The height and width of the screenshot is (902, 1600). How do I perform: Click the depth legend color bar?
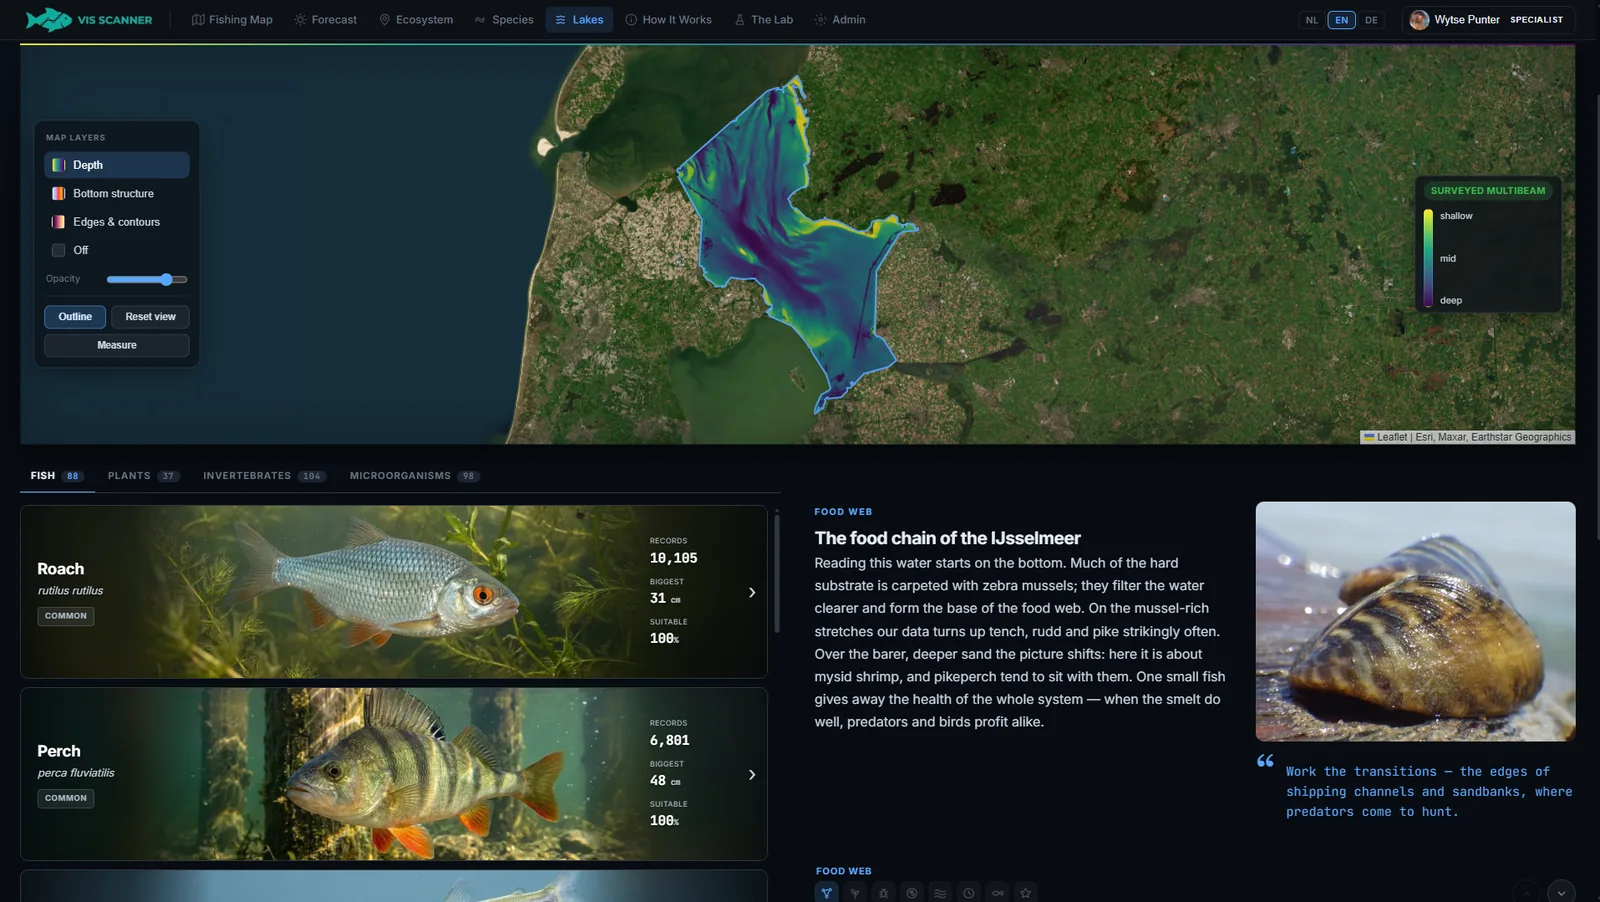click(1428, 258)
